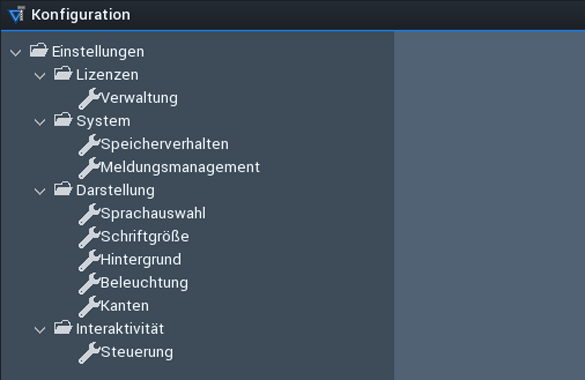Click the Konfiguration app logo icon

tap(17, 15)
